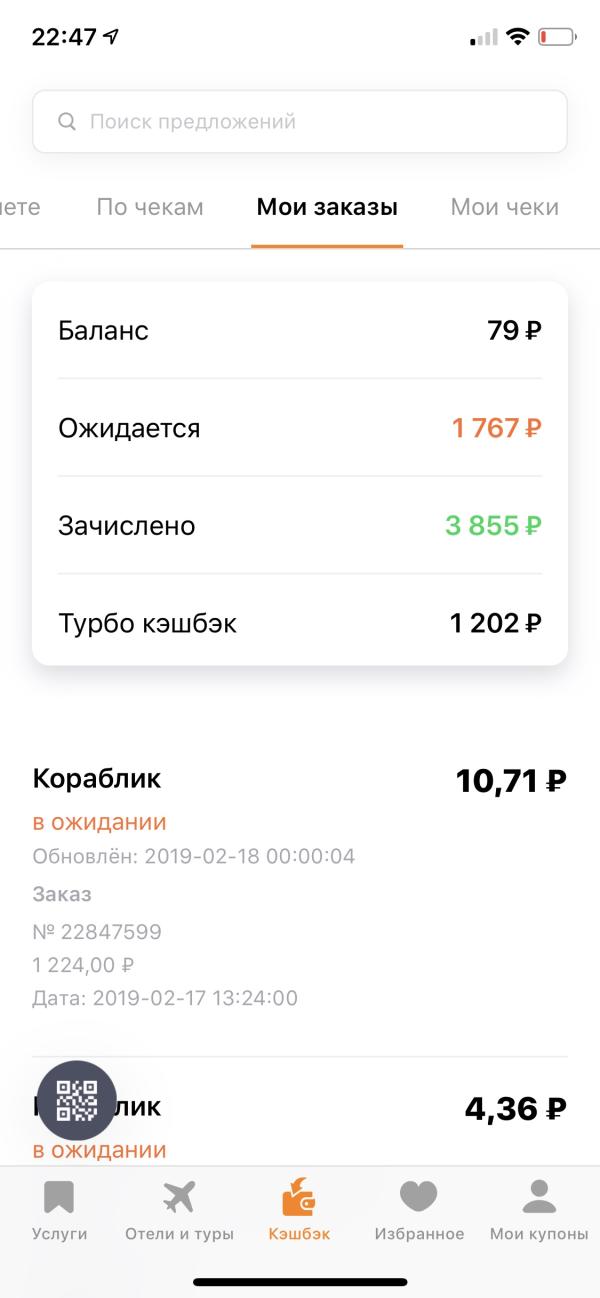600x1298 pixels.
Task: Switch to the Мои чеки tab
Action: point(505,207)
